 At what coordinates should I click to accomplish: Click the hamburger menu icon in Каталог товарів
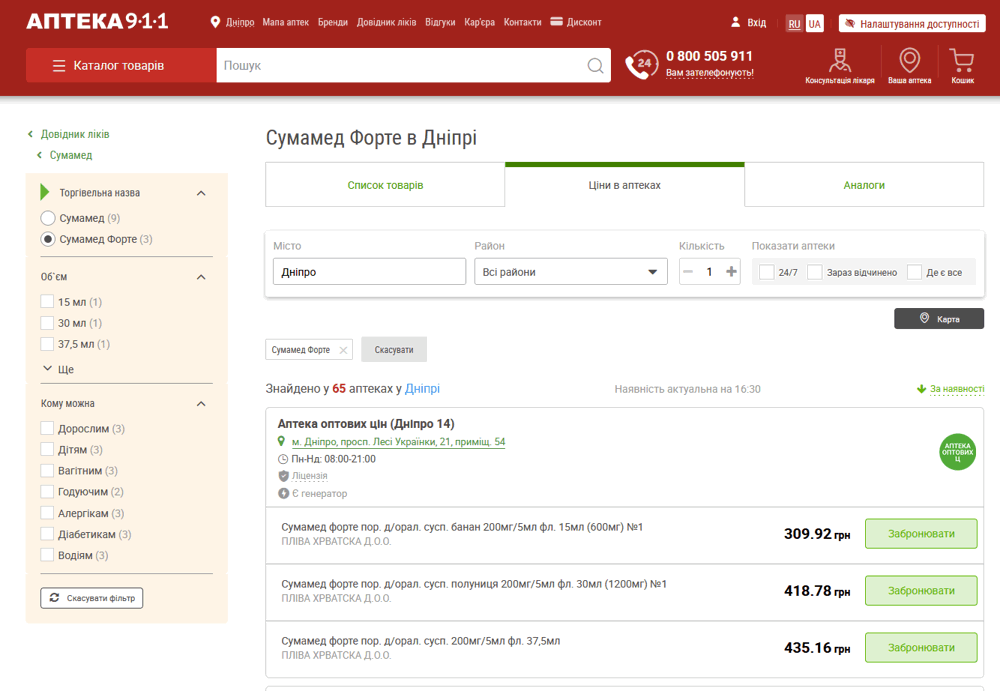pos(59,66)
